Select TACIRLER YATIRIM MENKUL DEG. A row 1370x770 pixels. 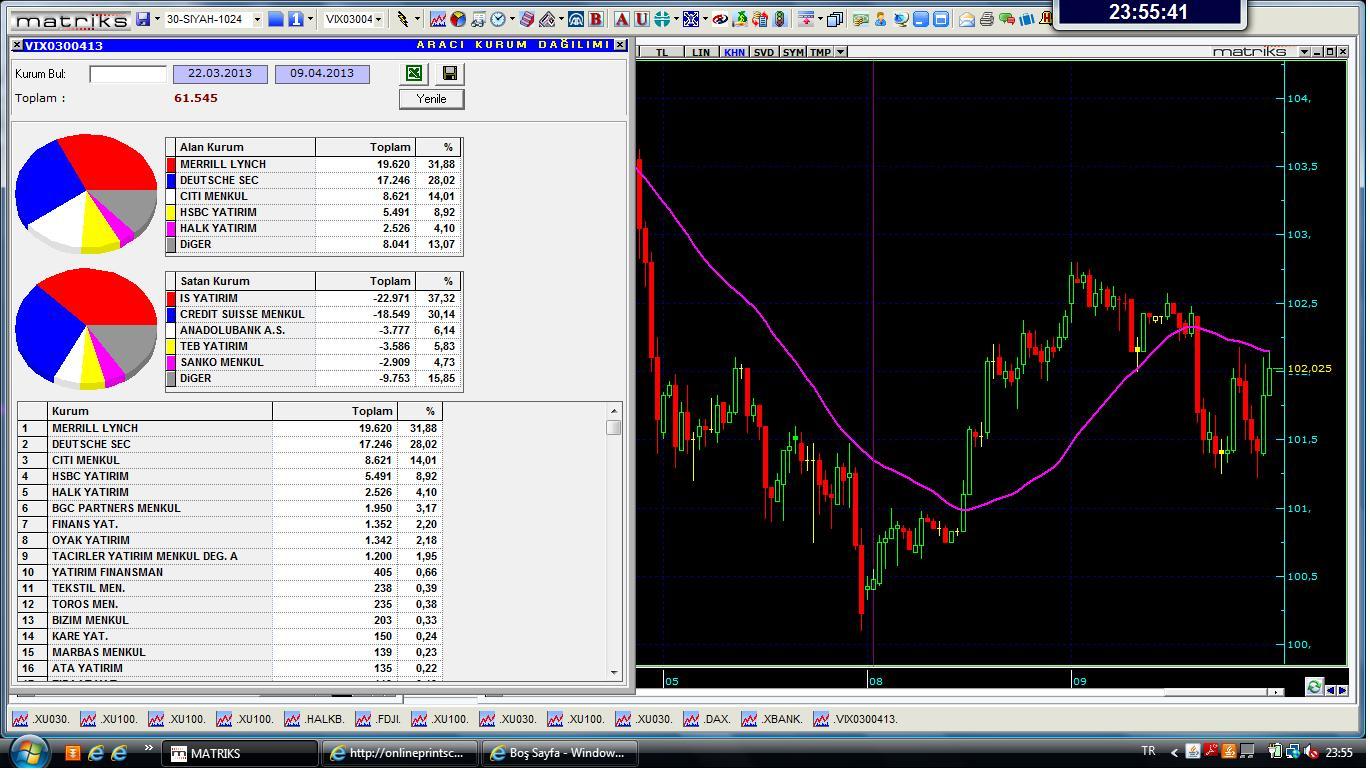230,556
